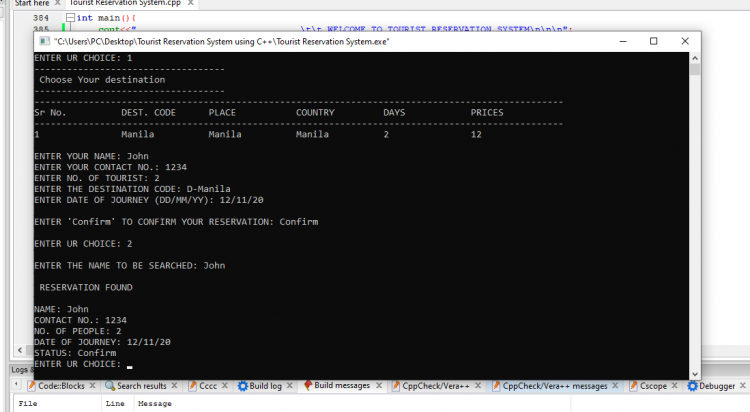Click the console scrollbar up arrow

(695, 58)
